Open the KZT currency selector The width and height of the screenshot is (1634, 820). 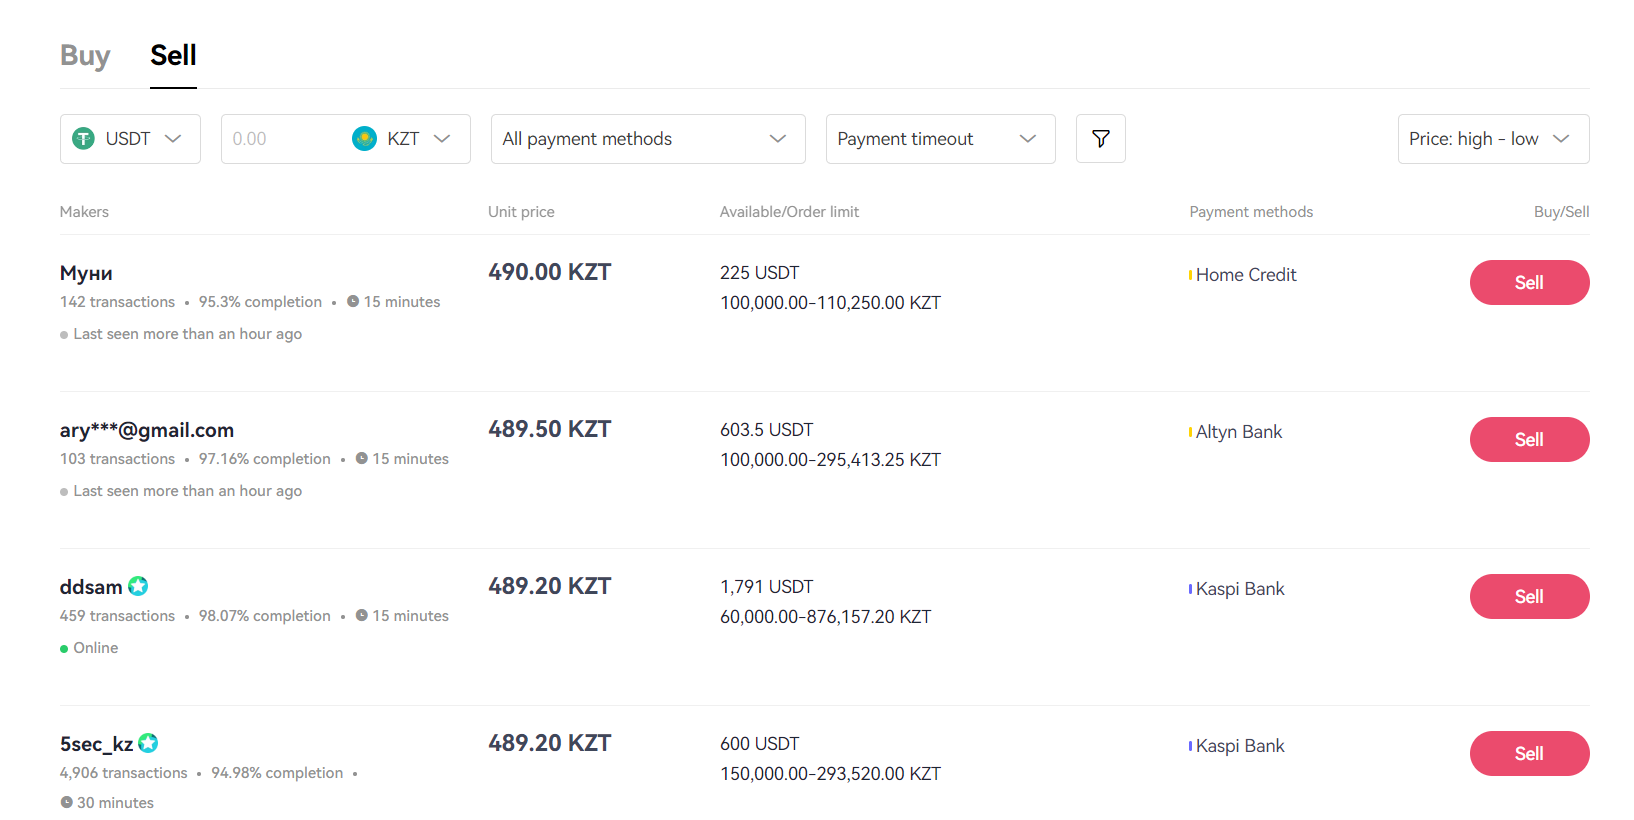click(x=403, y=139)
